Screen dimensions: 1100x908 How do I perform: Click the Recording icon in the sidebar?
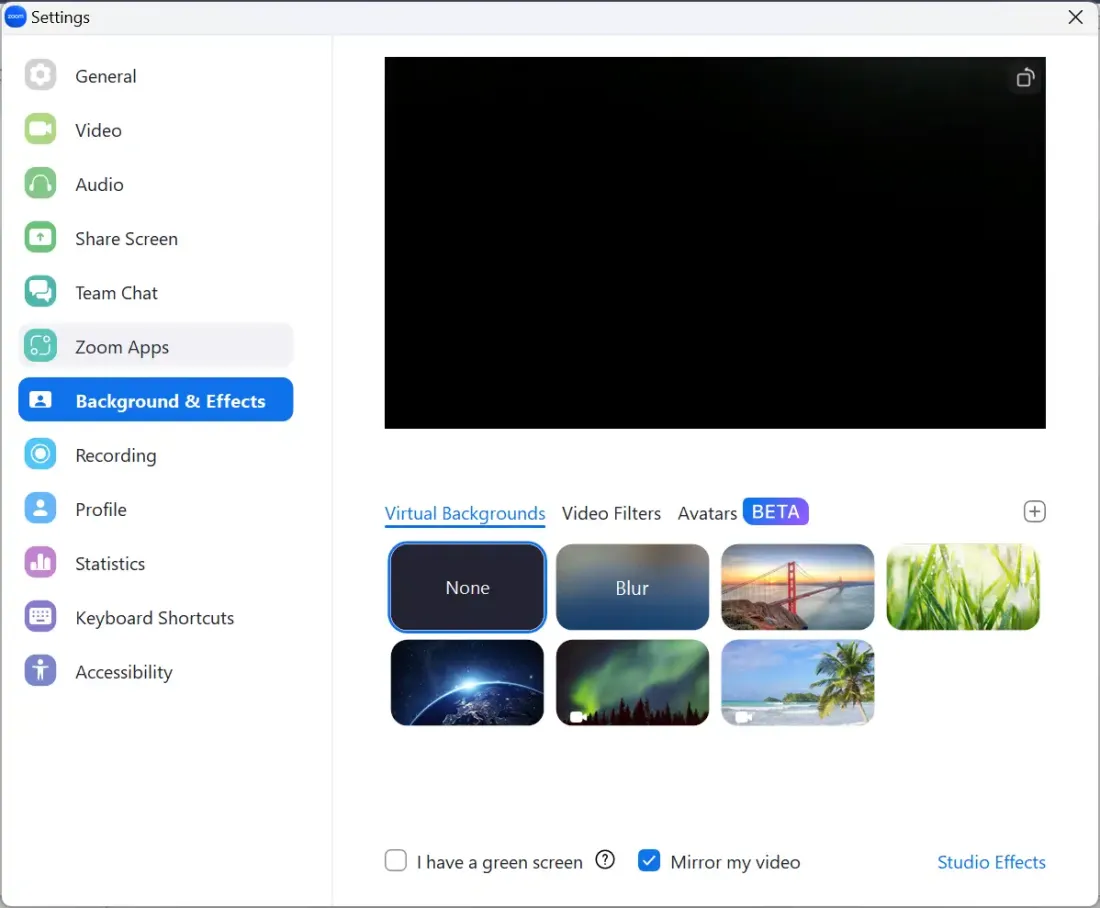(40, 455)
